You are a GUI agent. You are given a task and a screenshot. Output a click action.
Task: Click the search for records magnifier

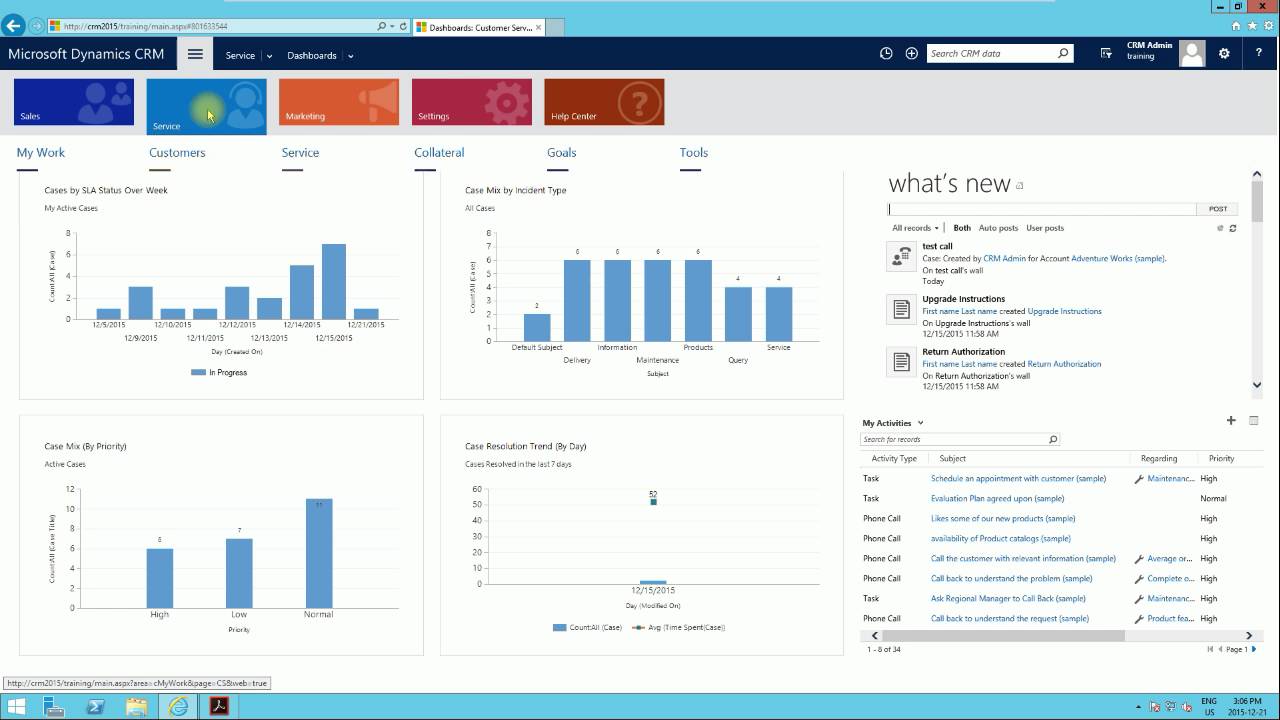click(1053, 439)
